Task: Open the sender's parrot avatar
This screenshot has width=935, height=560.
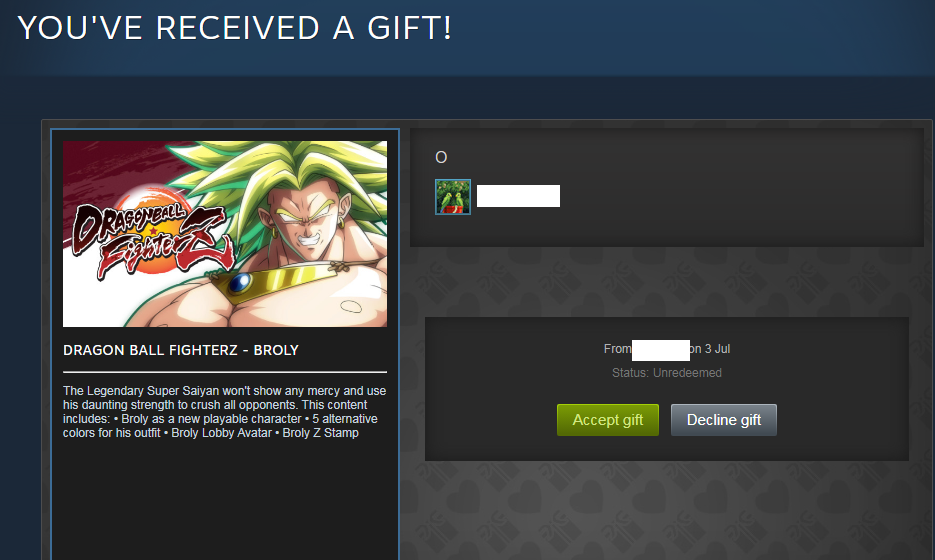Action: [x=453, y=197]
